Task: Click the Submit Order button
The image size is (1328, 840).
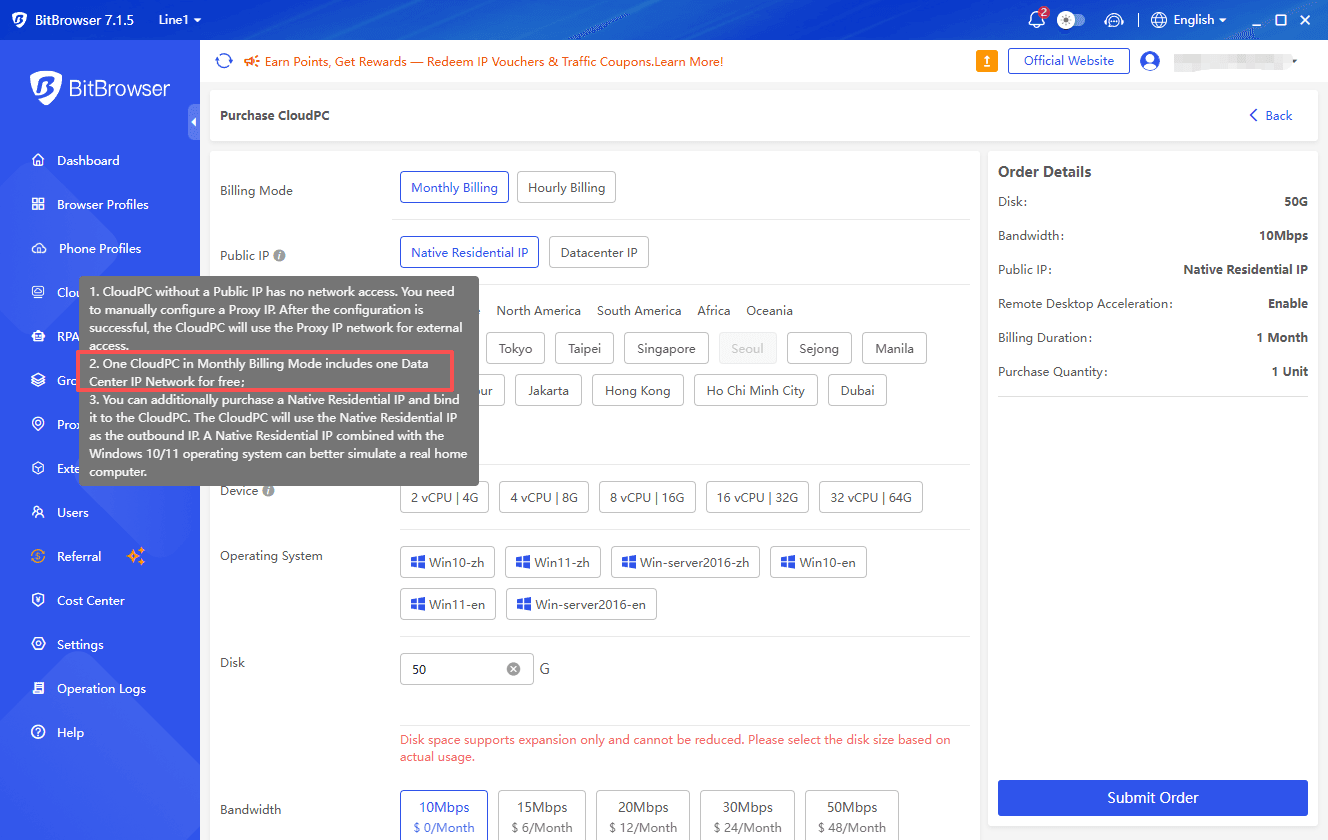Action: click(x=1152, y=797)
